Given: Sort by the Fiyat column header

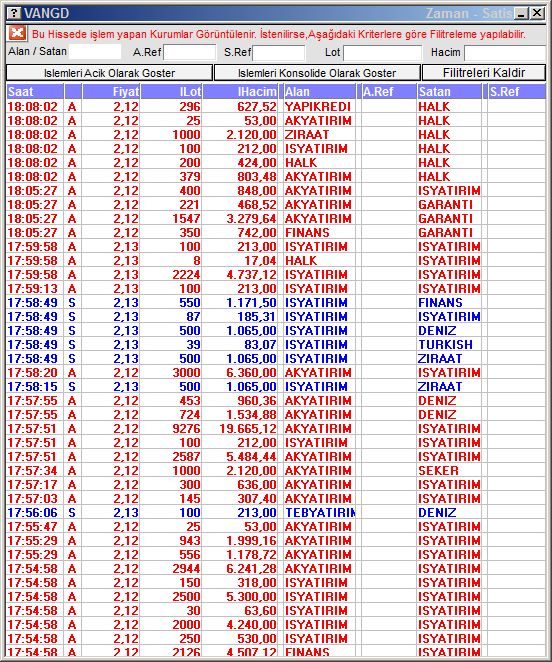Looking at the screenshot, I should [111, 92].
